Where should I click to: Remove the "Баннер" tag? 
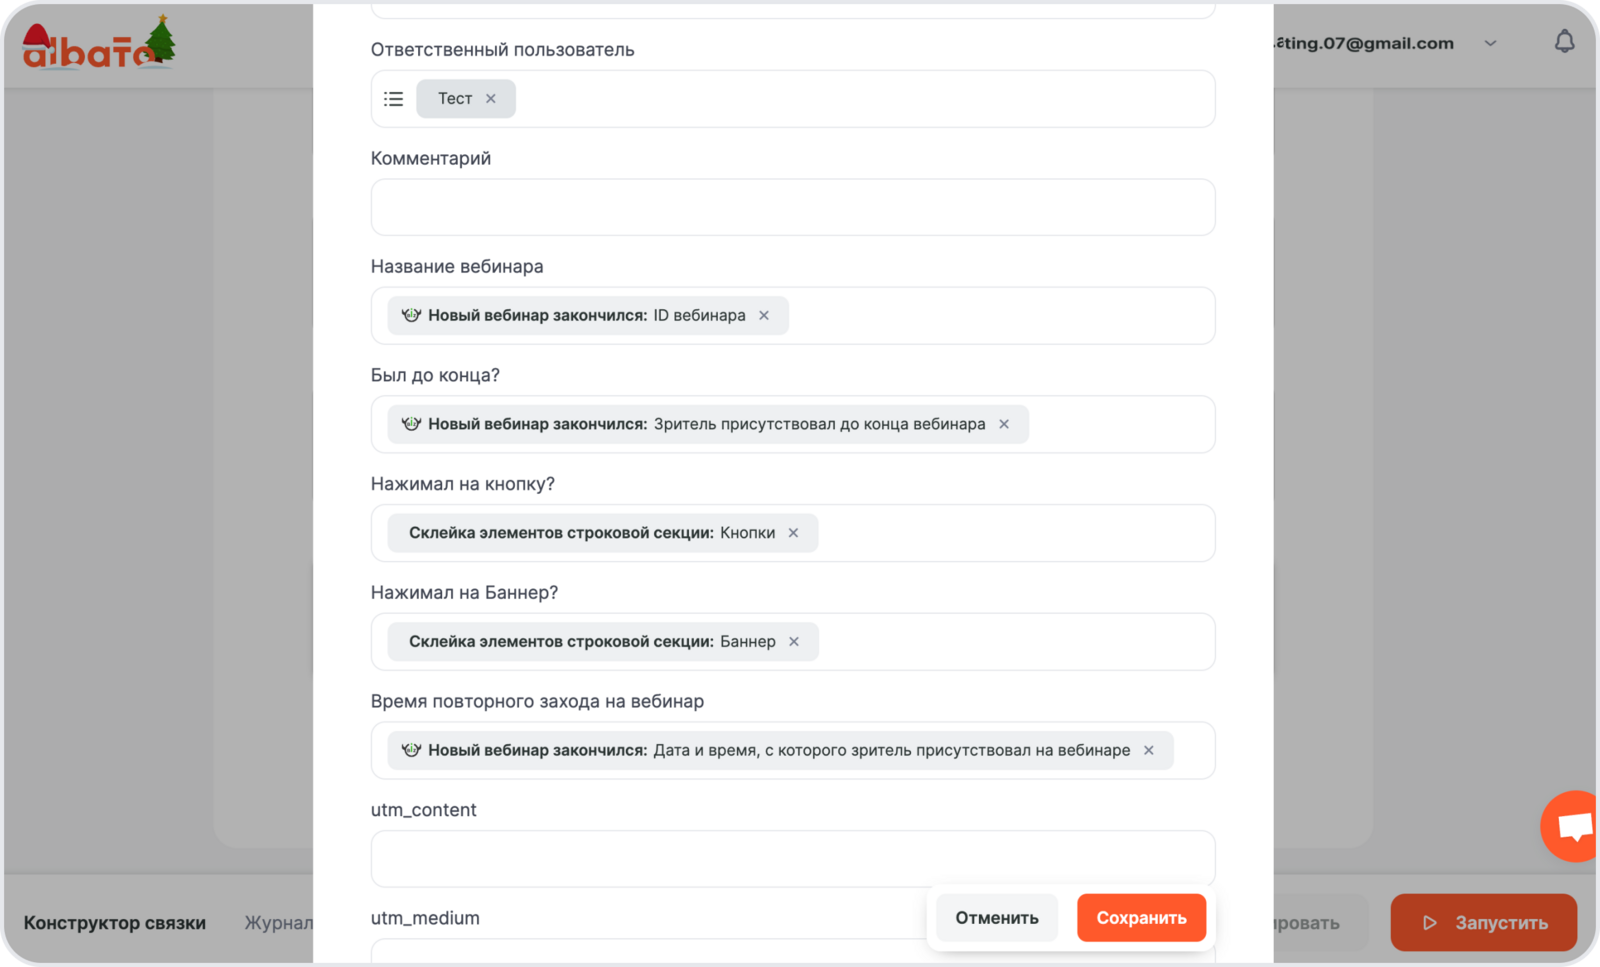coord(794,642)
